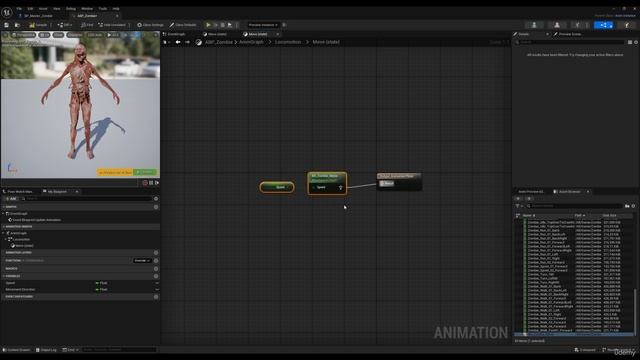Select the Output Animation Pose node

(x=399, y=181)
